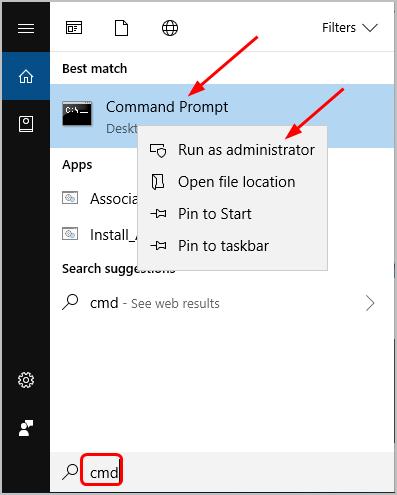The width and height of the screenshot is (397, 495).
Task: Expand cmd web results chevron
Action: (x=370, y=303)
